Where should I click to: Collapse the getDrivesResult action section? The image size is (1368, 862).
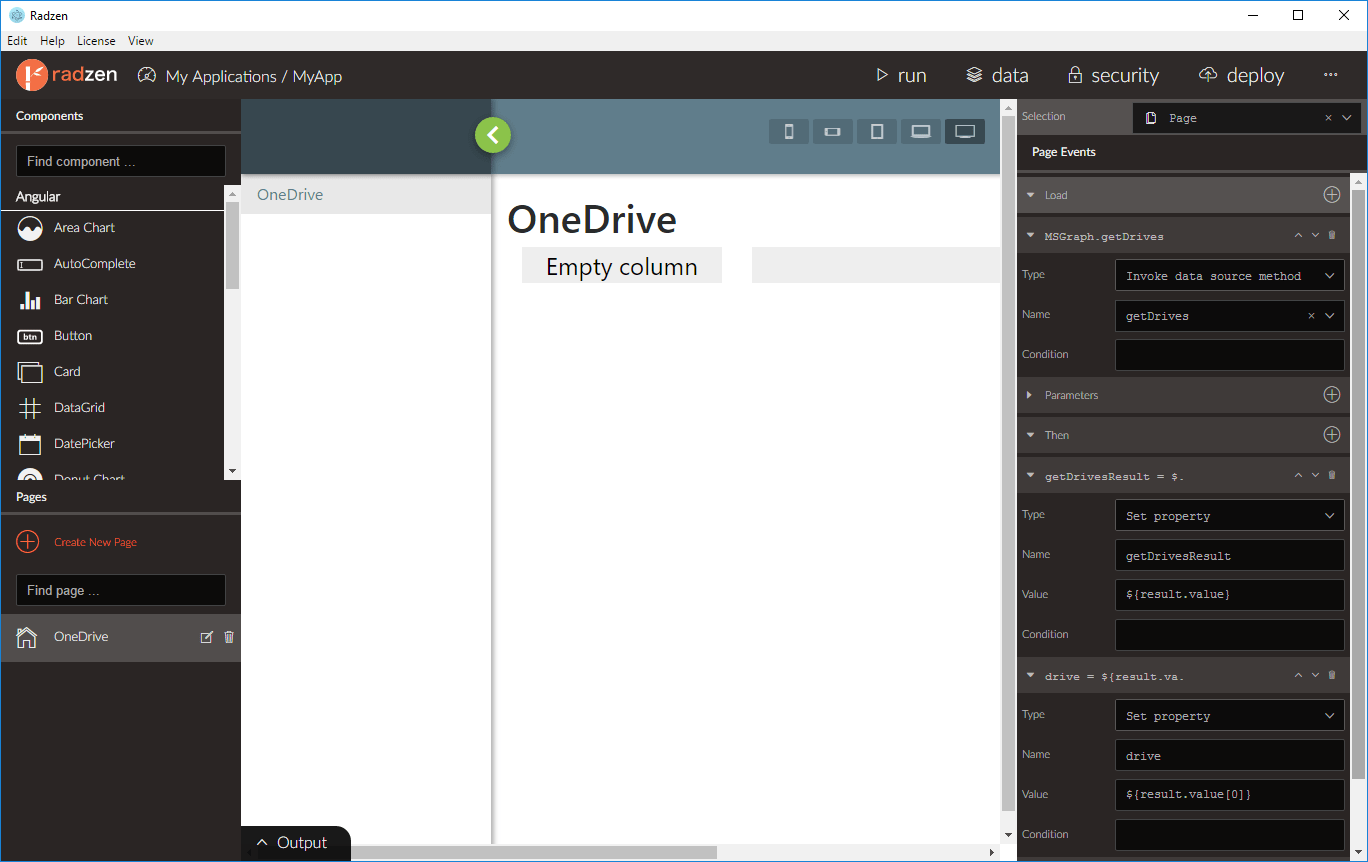[1030, 476]
